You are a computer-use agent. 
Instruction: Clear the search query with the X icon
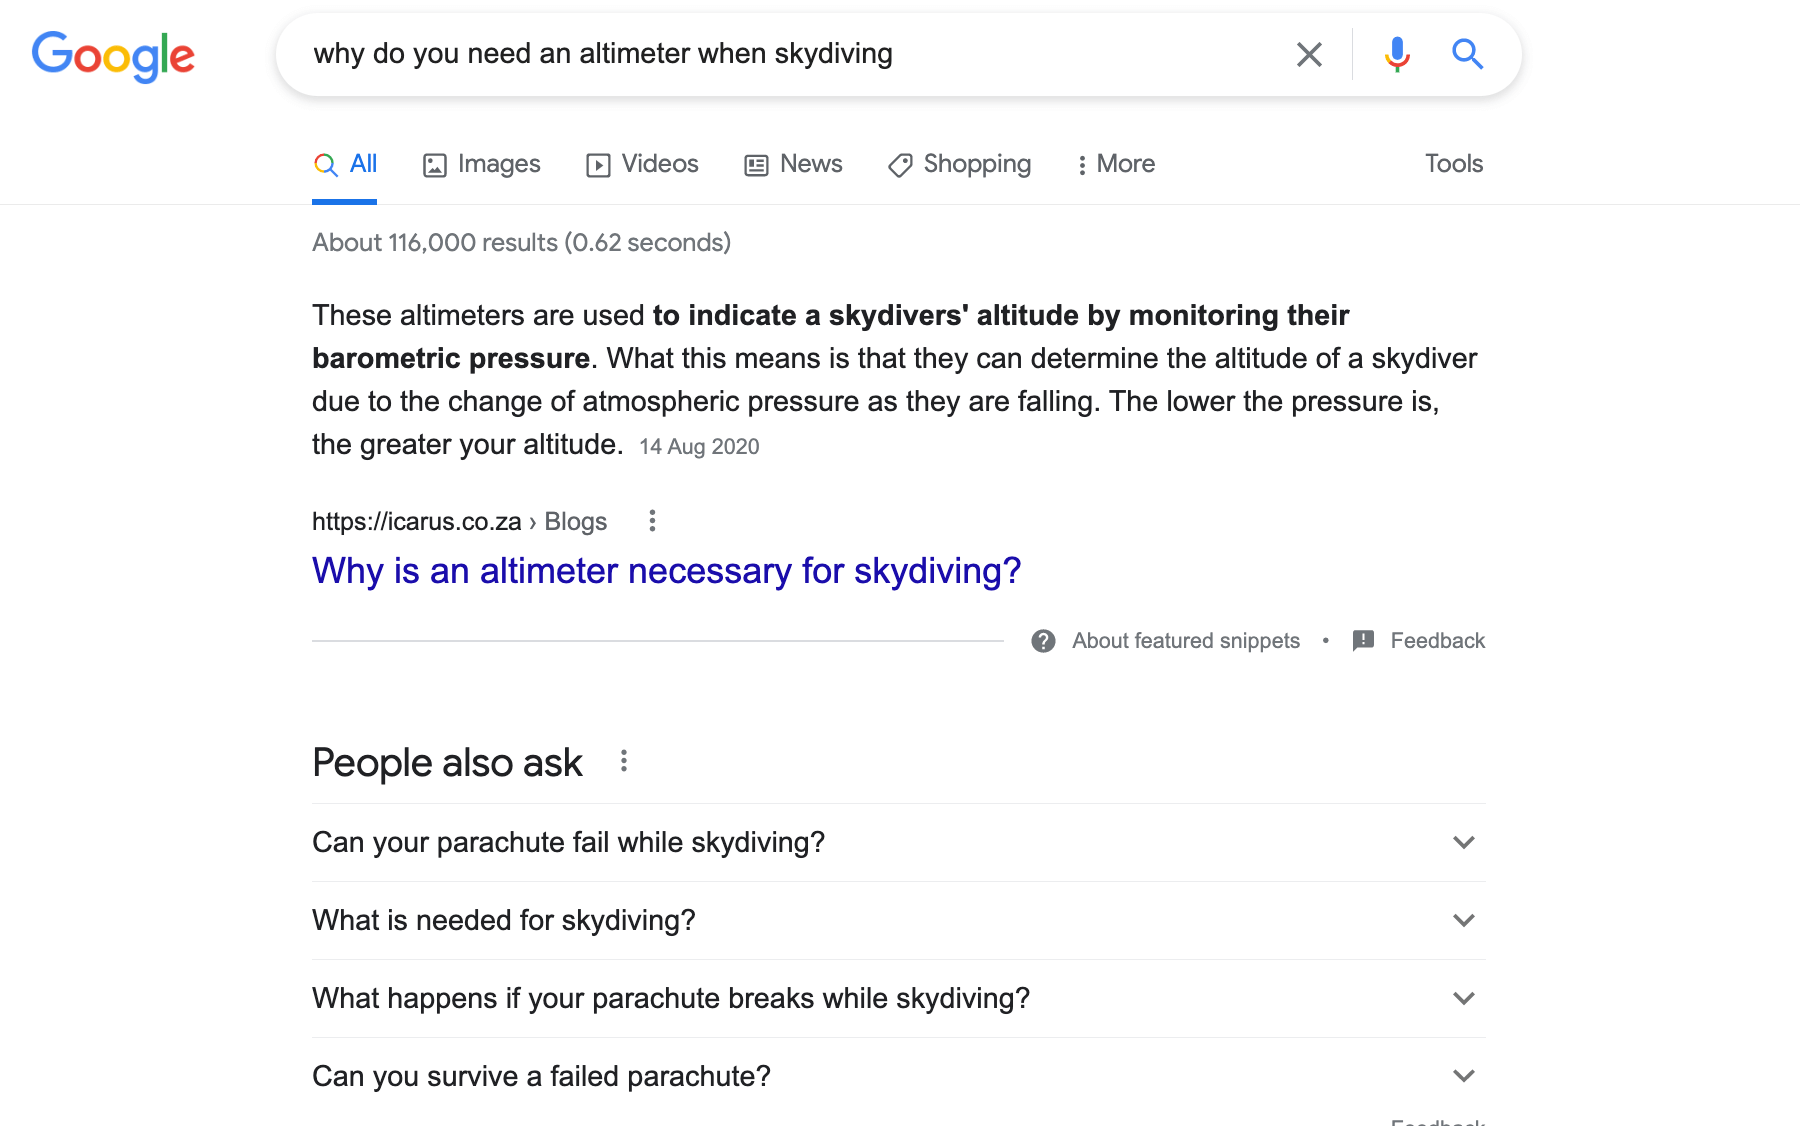click(x=1308, y=55)
